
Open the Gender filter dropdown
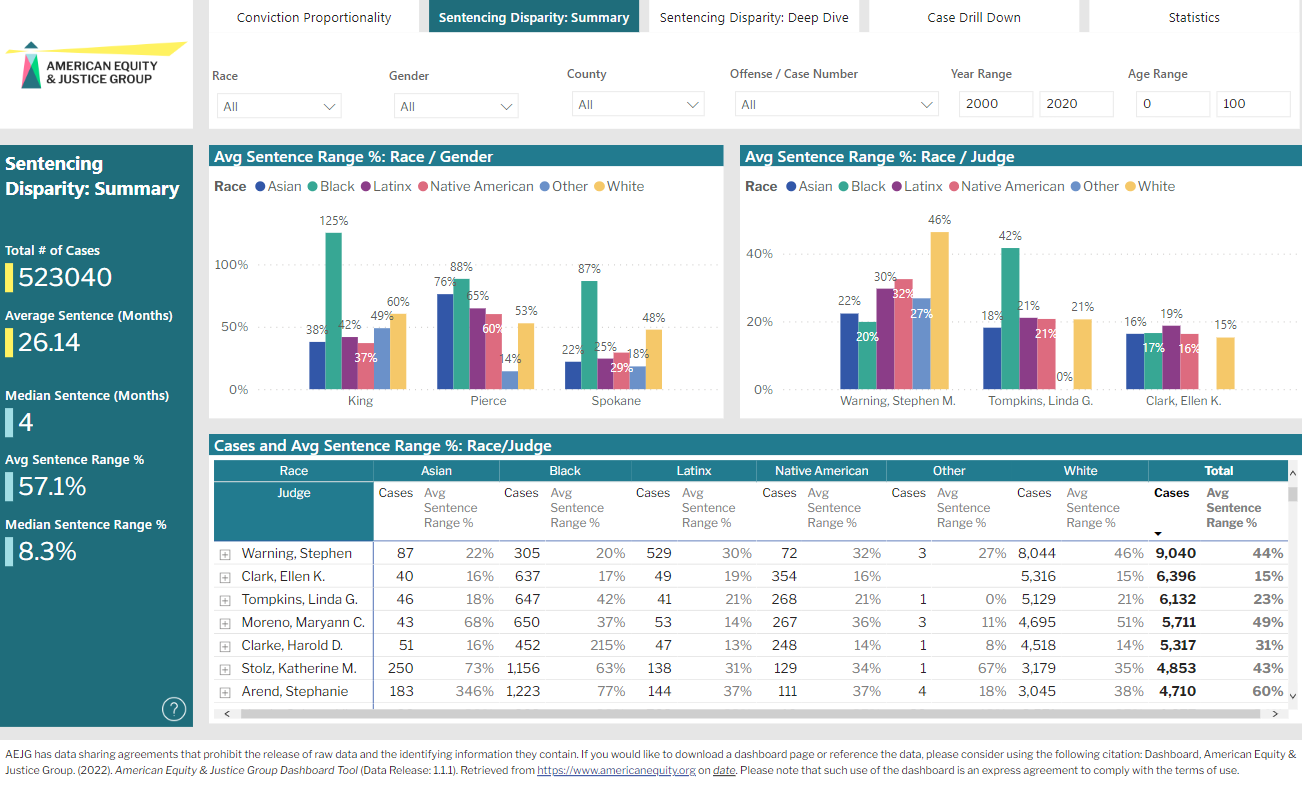tap(453, 106)
